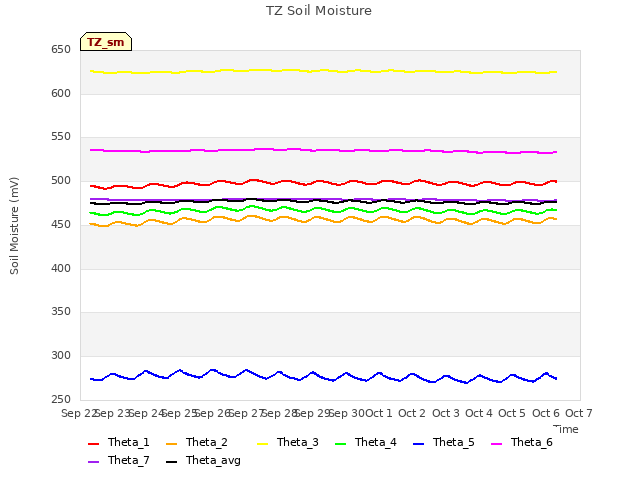This screenshot has height=480, width=640.
Task: Click the Time axis label
Action: point(566,429)
